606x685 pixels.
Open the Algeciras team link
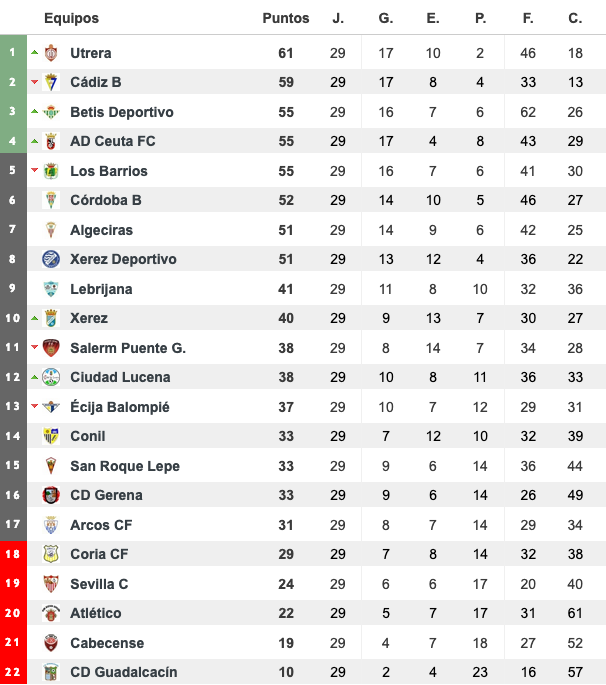tap(101, 230)
